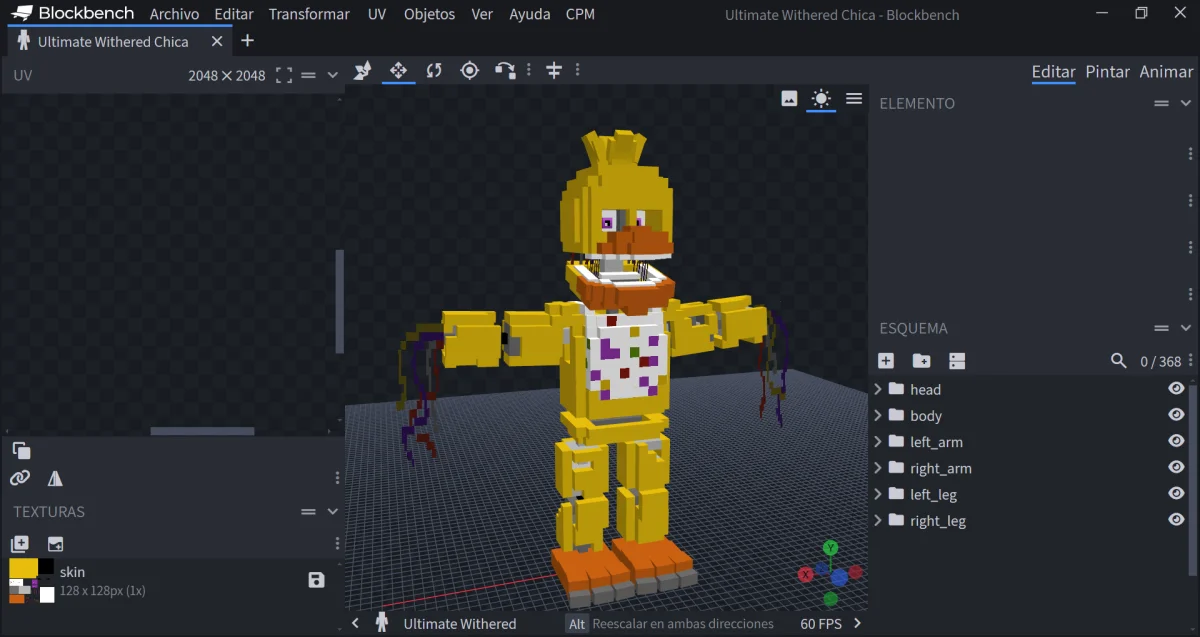The image size is (1200, 637).
Task: Expand the left_arm group
Action: pyautogui.click(x=878, y=441)
